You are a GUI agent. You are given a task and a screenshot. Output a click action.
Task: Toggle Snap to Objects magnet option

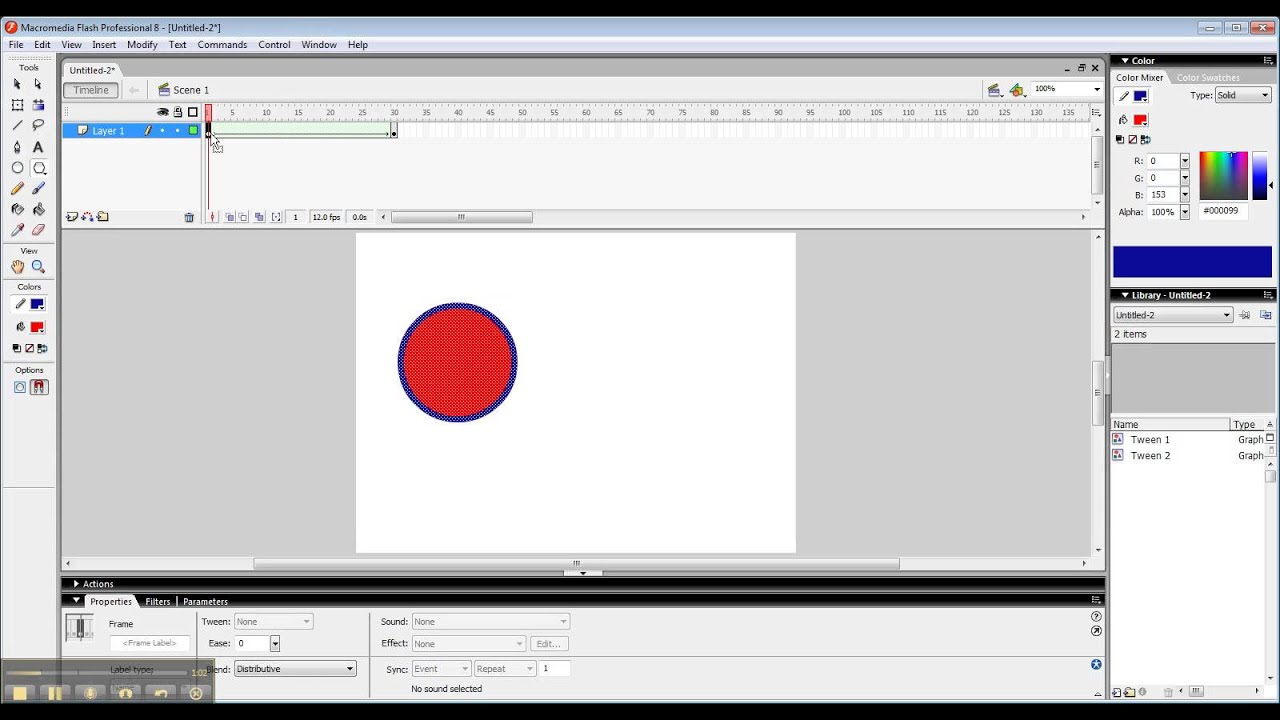click(39, 387)
